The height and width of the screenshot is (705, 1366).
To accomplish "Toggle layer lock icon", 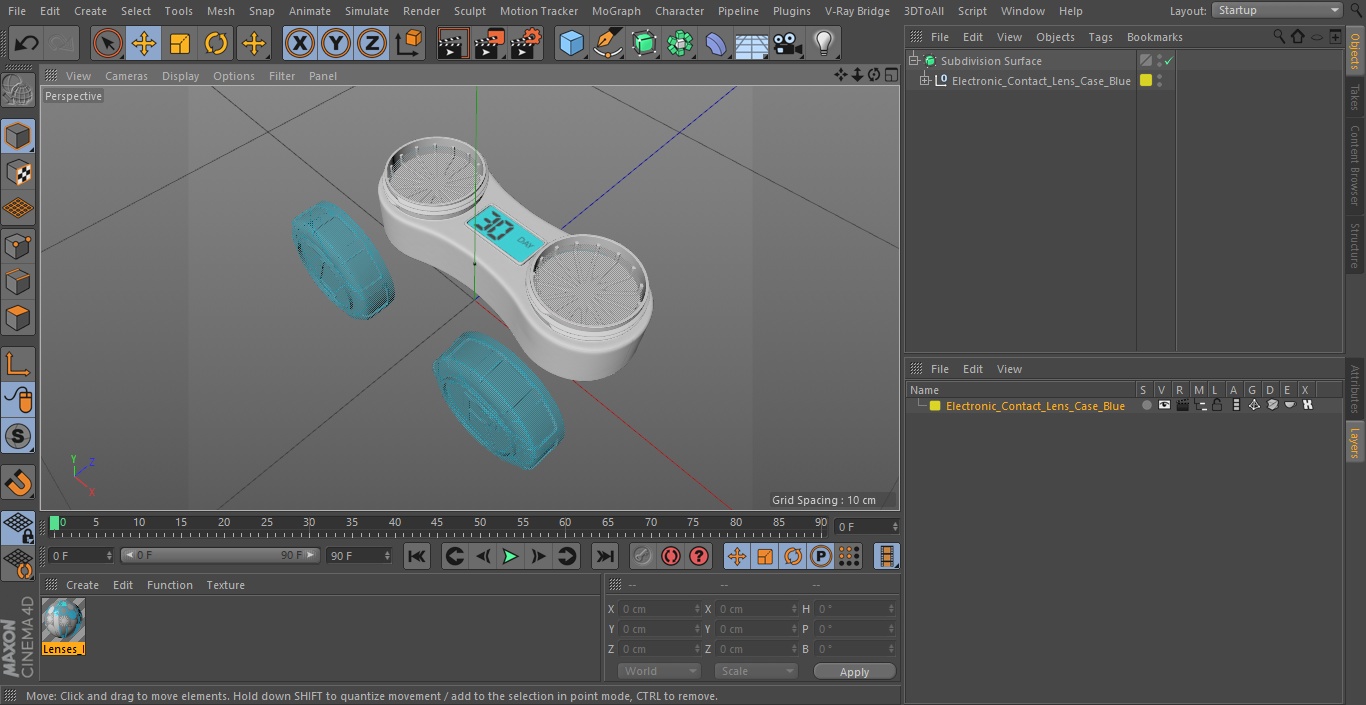I will [1217, 405].
